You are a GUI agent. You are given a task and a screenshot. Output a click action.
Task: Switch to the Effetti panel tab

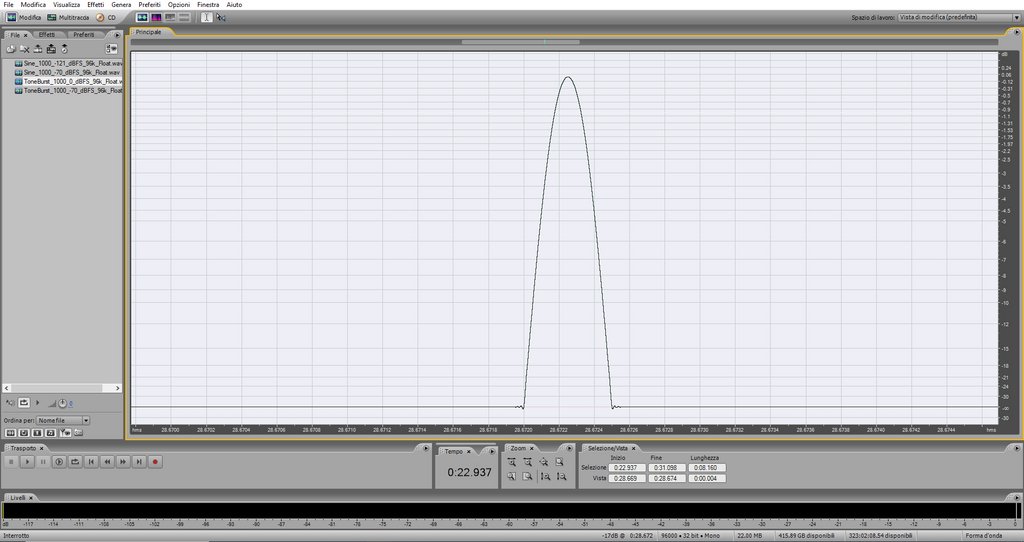pyautogui.click(x=46, y=35)
